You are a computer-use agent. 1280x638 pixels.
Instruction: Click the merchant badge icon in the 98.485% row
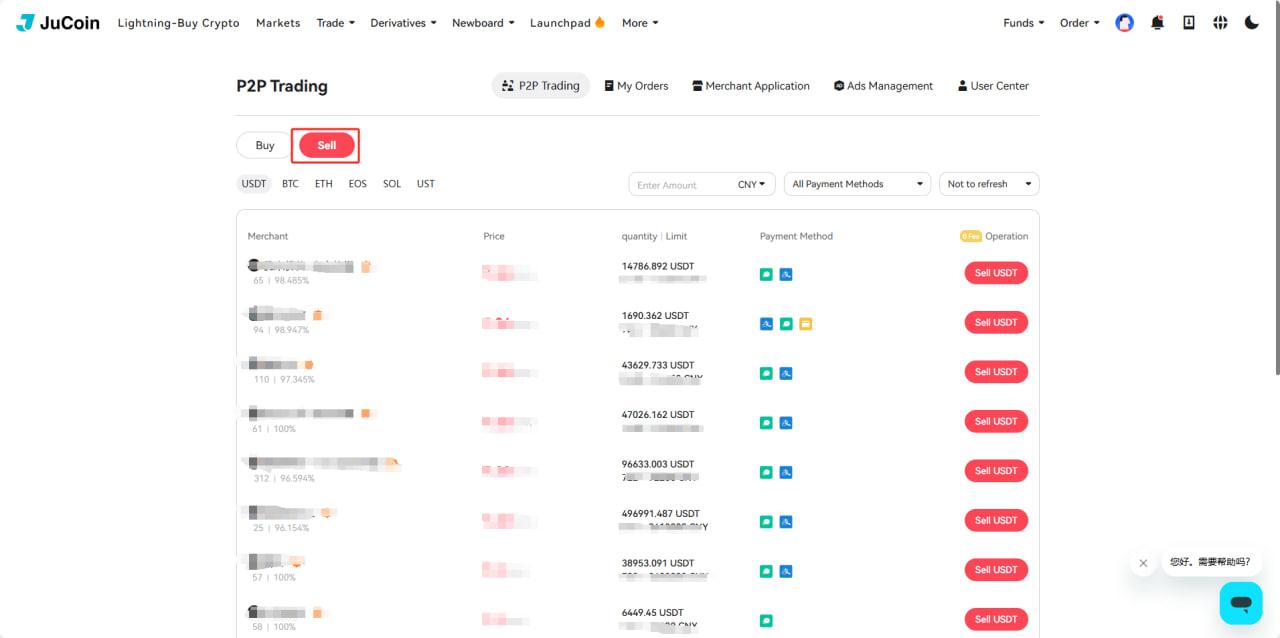click(x=366, y=266)
